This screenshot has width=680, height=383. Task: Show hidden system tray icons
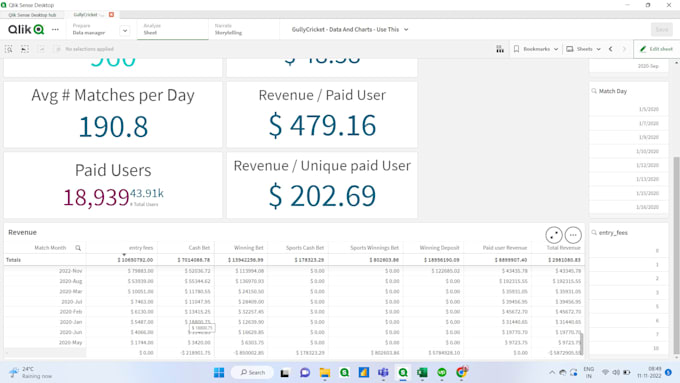click(x=552, y=372)
